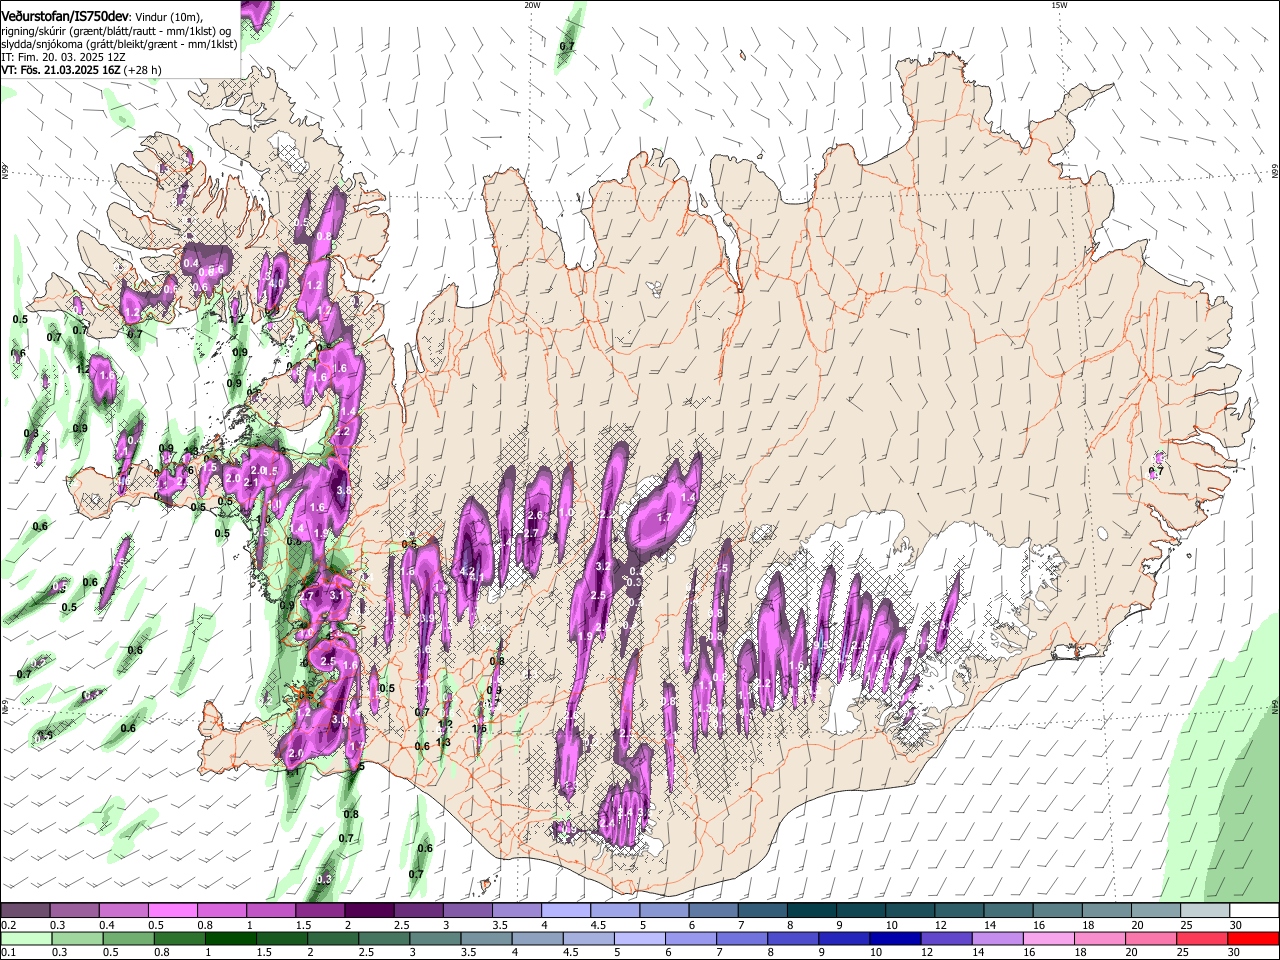Click the '4.2' precipitation value on the map
Image resolution: width=1280 pixels, height=960 pixels.
466,572
